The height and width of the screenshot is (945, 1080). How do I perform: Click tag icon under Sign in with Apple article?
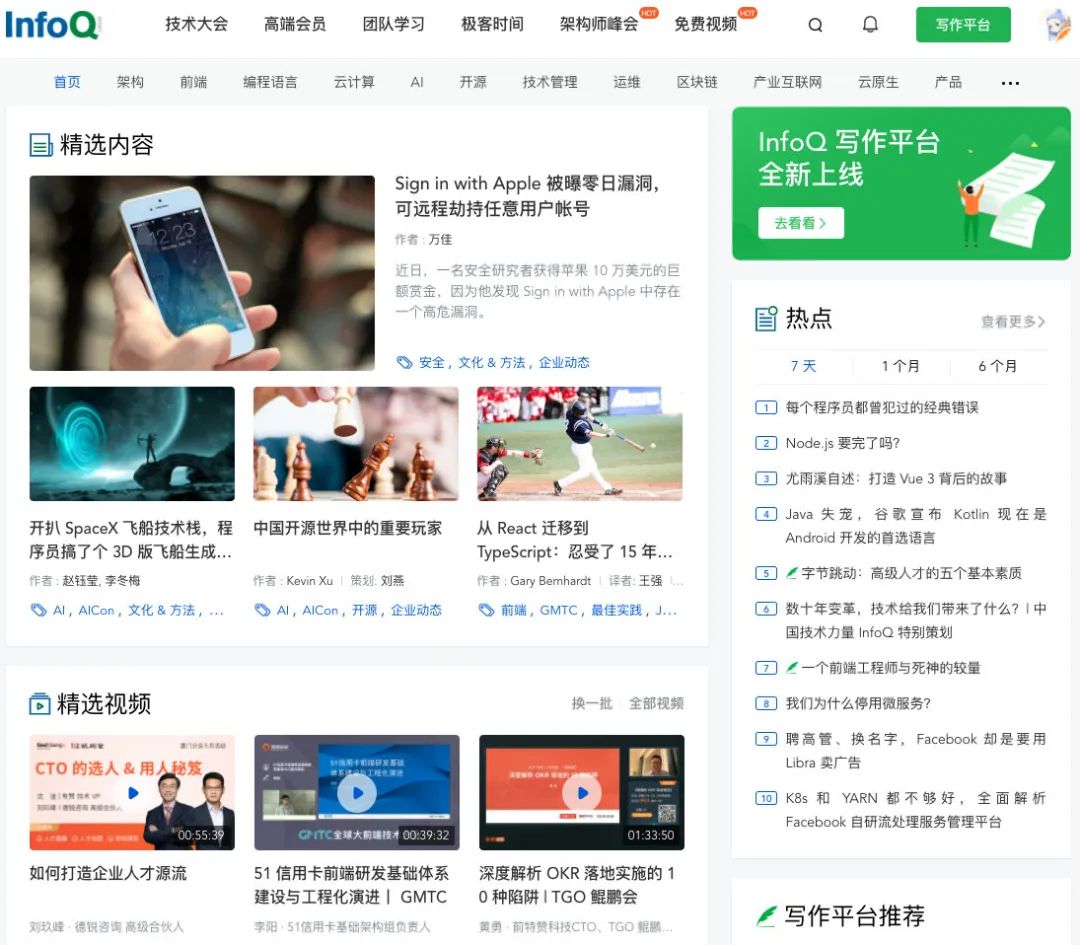tap(404, 362)
